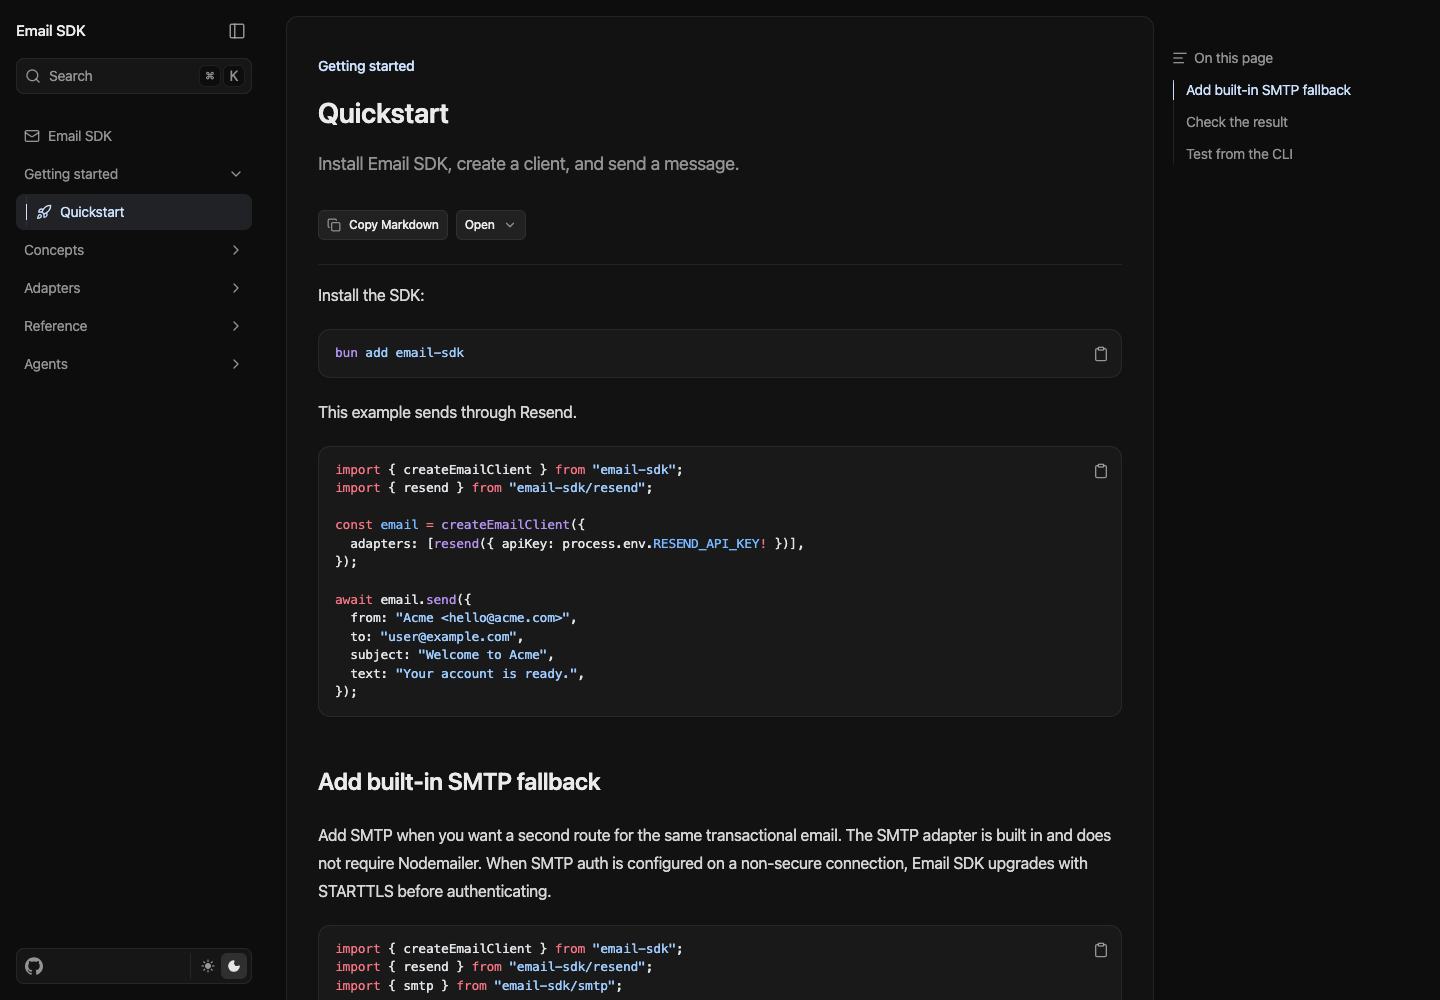Switch to dark theme moon icon
The width and height of the screenshot is (1440, 1000).
click(x=234, y=966)
